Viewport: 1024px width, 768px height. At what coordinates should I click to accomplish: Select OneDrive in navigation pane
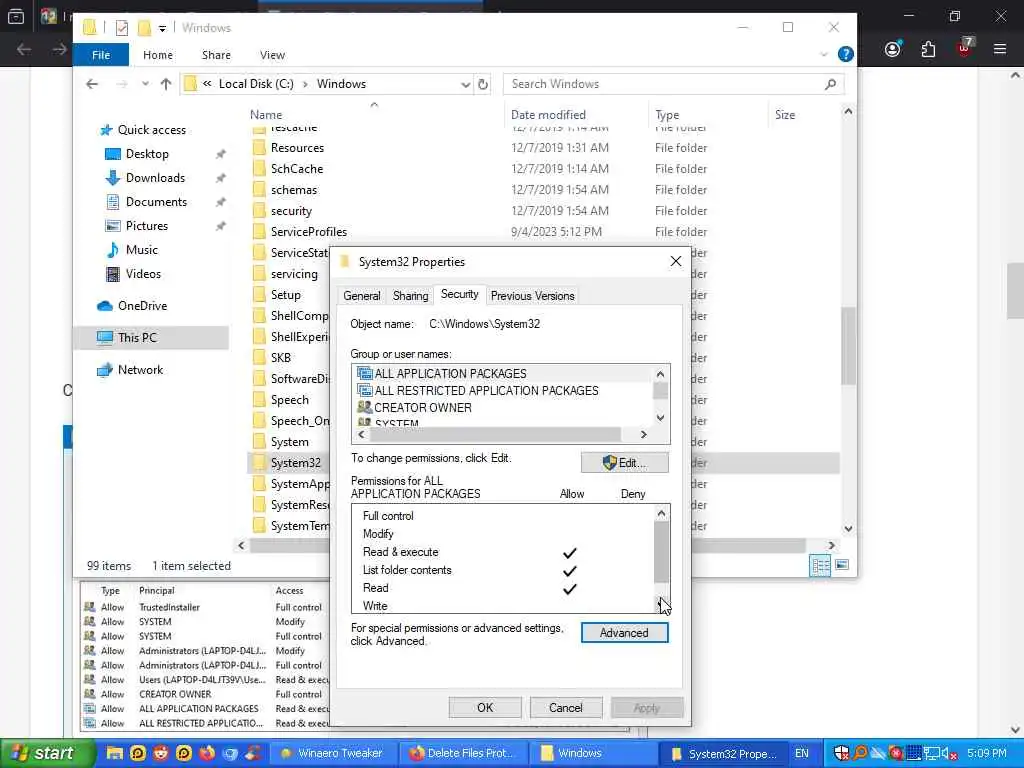142,306
